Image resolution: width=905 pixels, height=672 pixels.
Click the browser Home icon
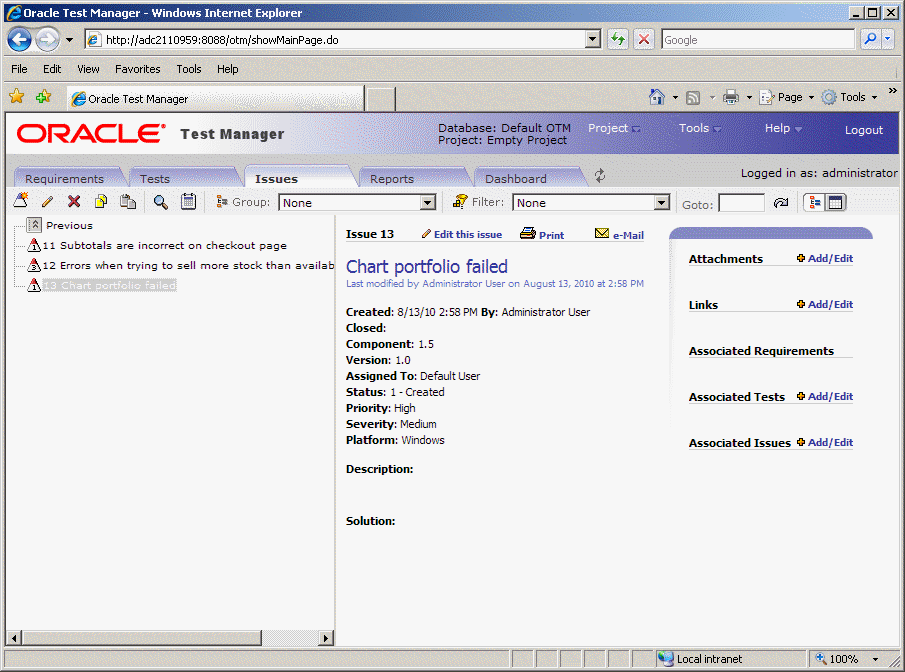pos(656,97)
